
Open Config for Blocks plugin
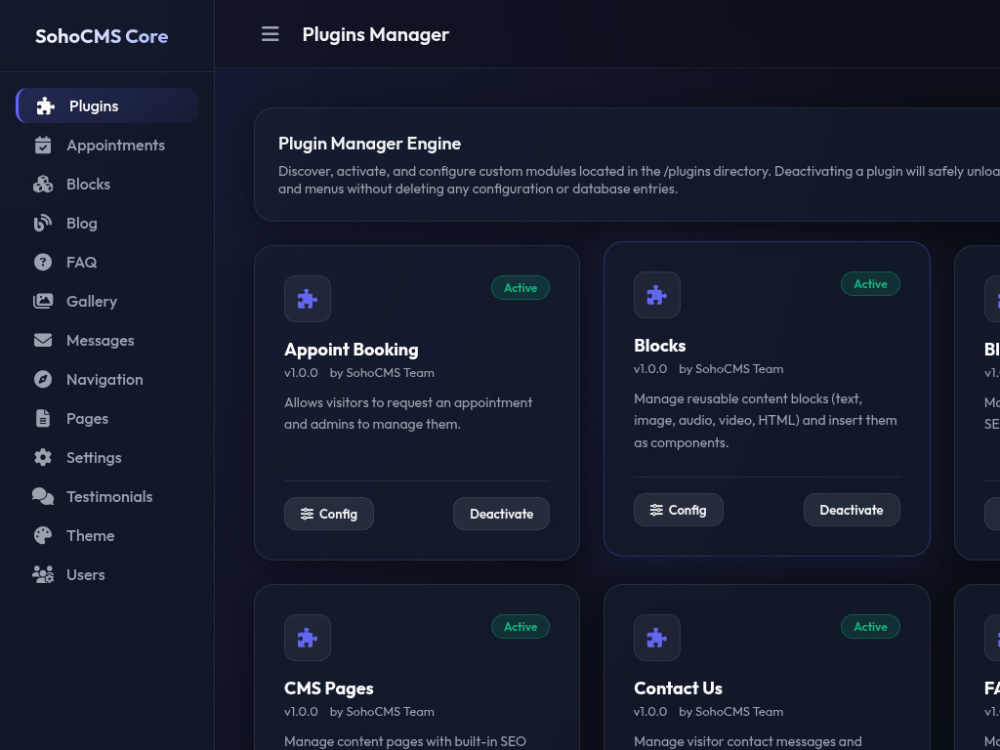679,510
